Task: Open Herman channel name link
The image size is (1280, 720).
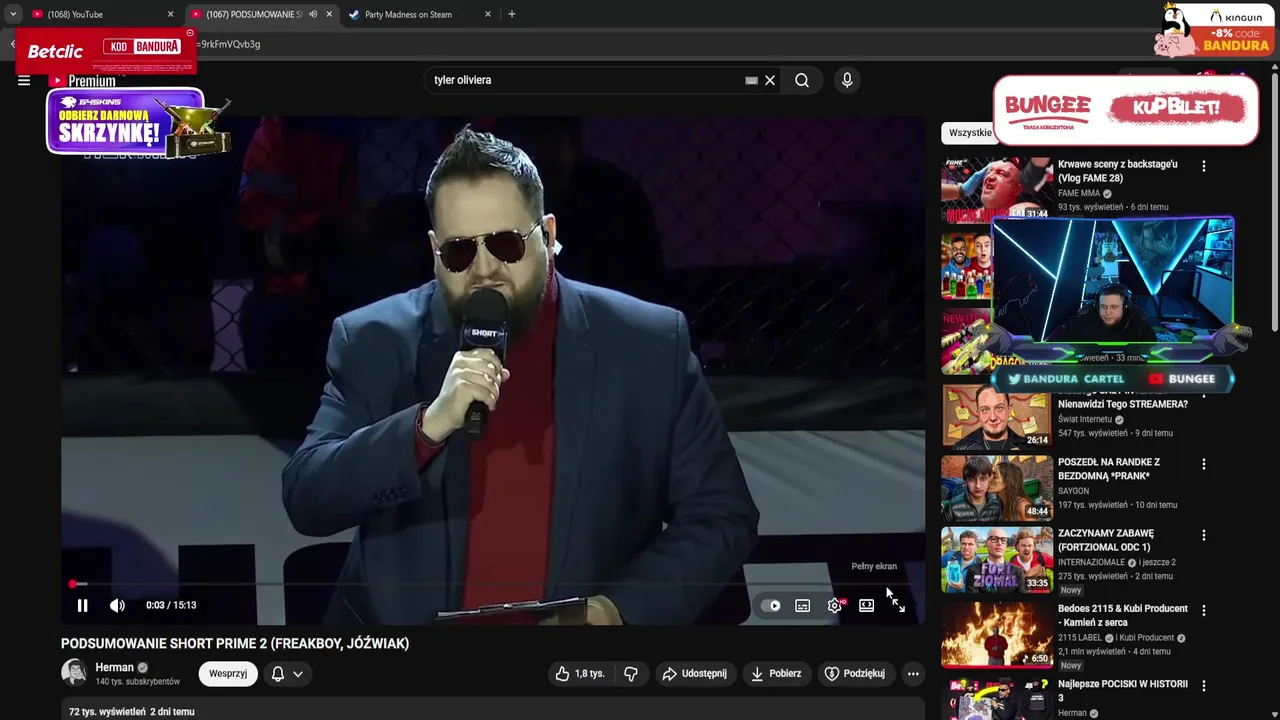Action: click(114, 667)
